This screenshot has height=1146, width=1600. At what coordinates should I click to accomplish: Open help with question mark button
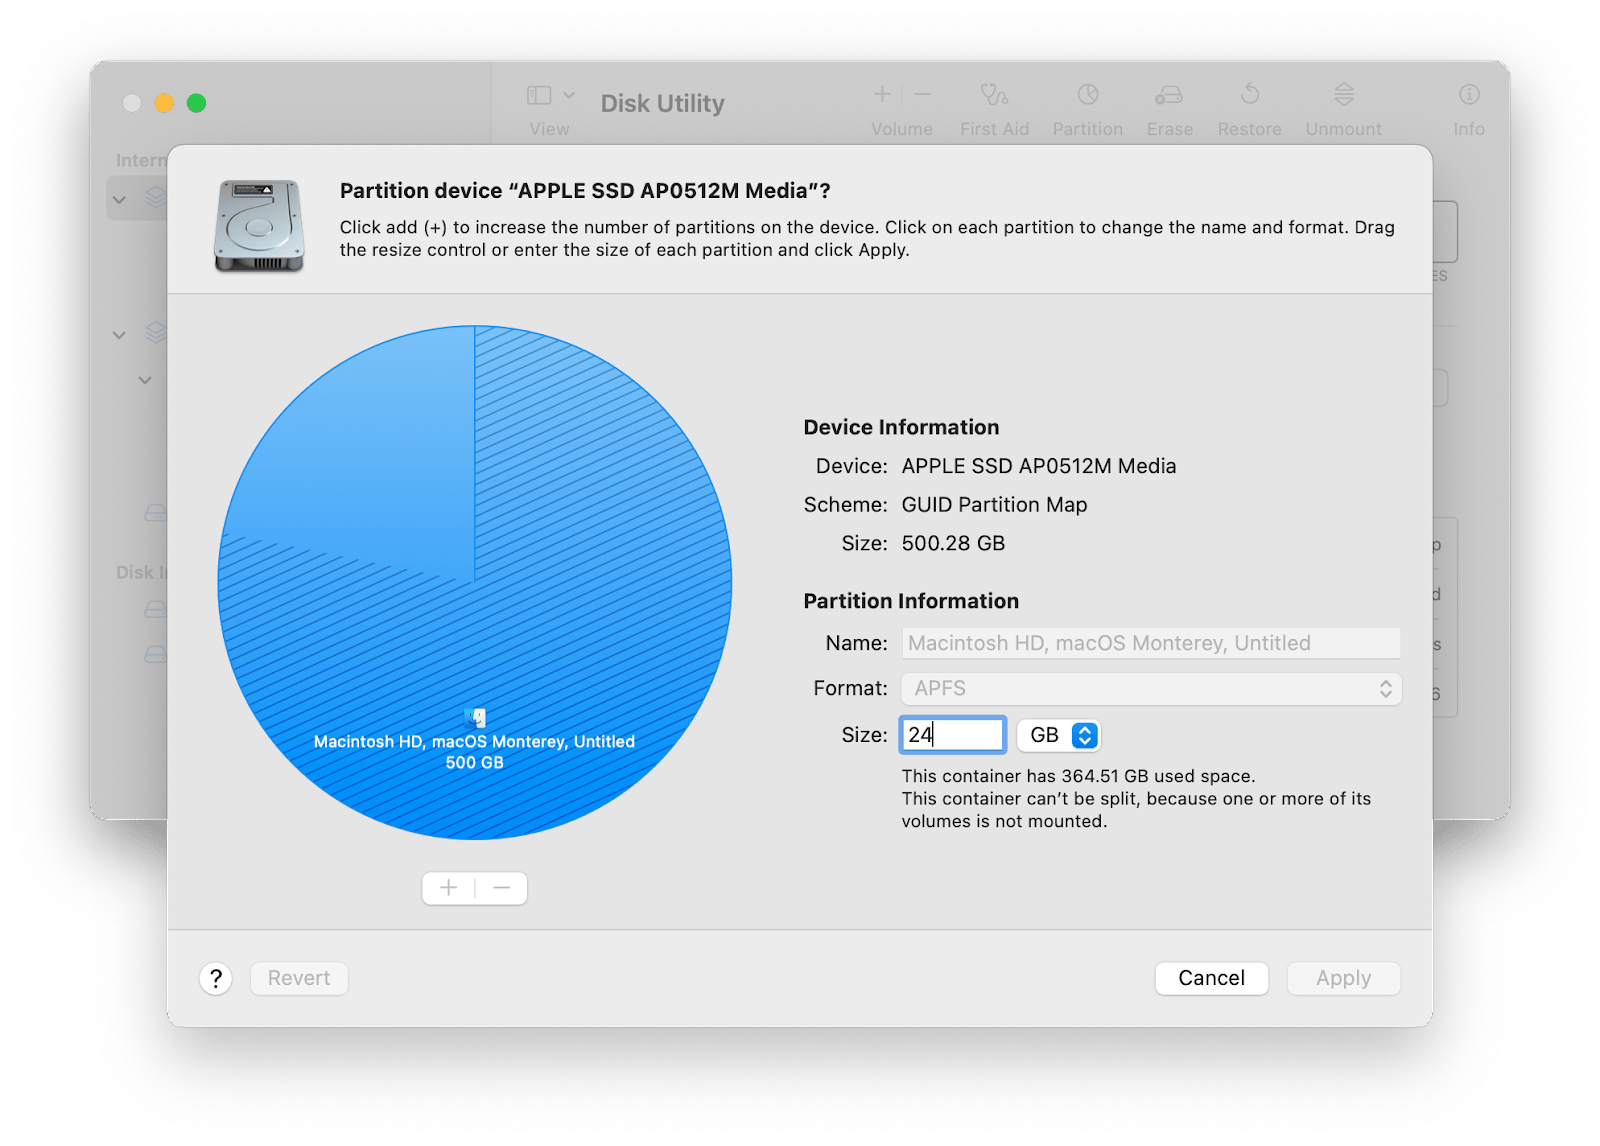click(216, 978)
